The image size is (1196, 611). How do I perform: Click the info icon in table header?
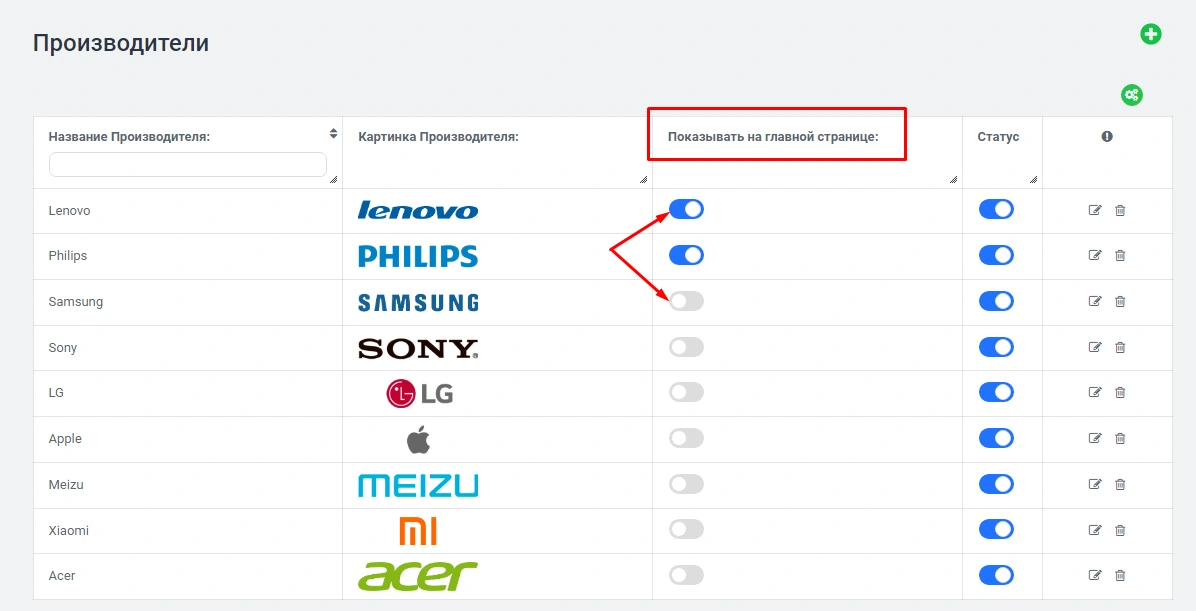point(1107,137)
